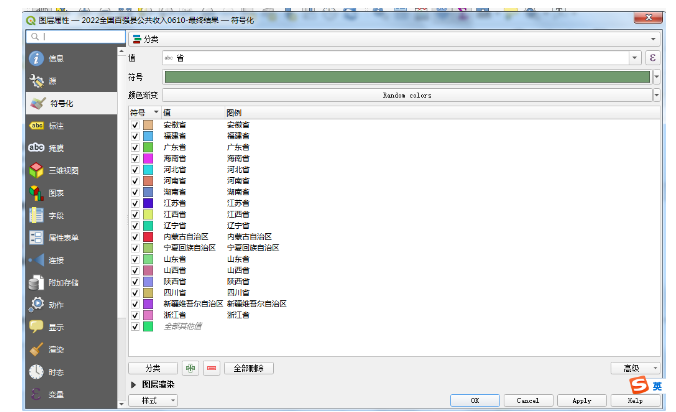Select the 湖南省 value cell
This screenshot has width=676, height=412.
click(175, 192)
